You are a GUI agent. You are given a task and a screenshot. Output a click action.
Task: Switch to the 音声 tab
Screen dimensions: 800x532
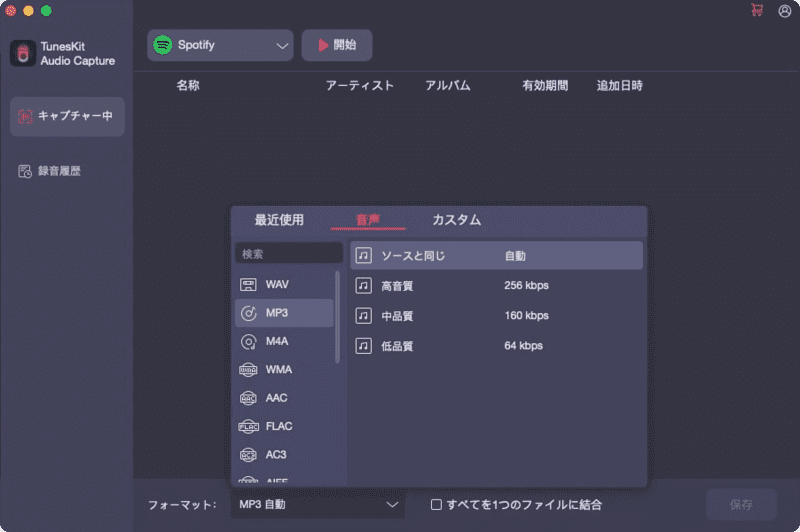coord(368,220)
